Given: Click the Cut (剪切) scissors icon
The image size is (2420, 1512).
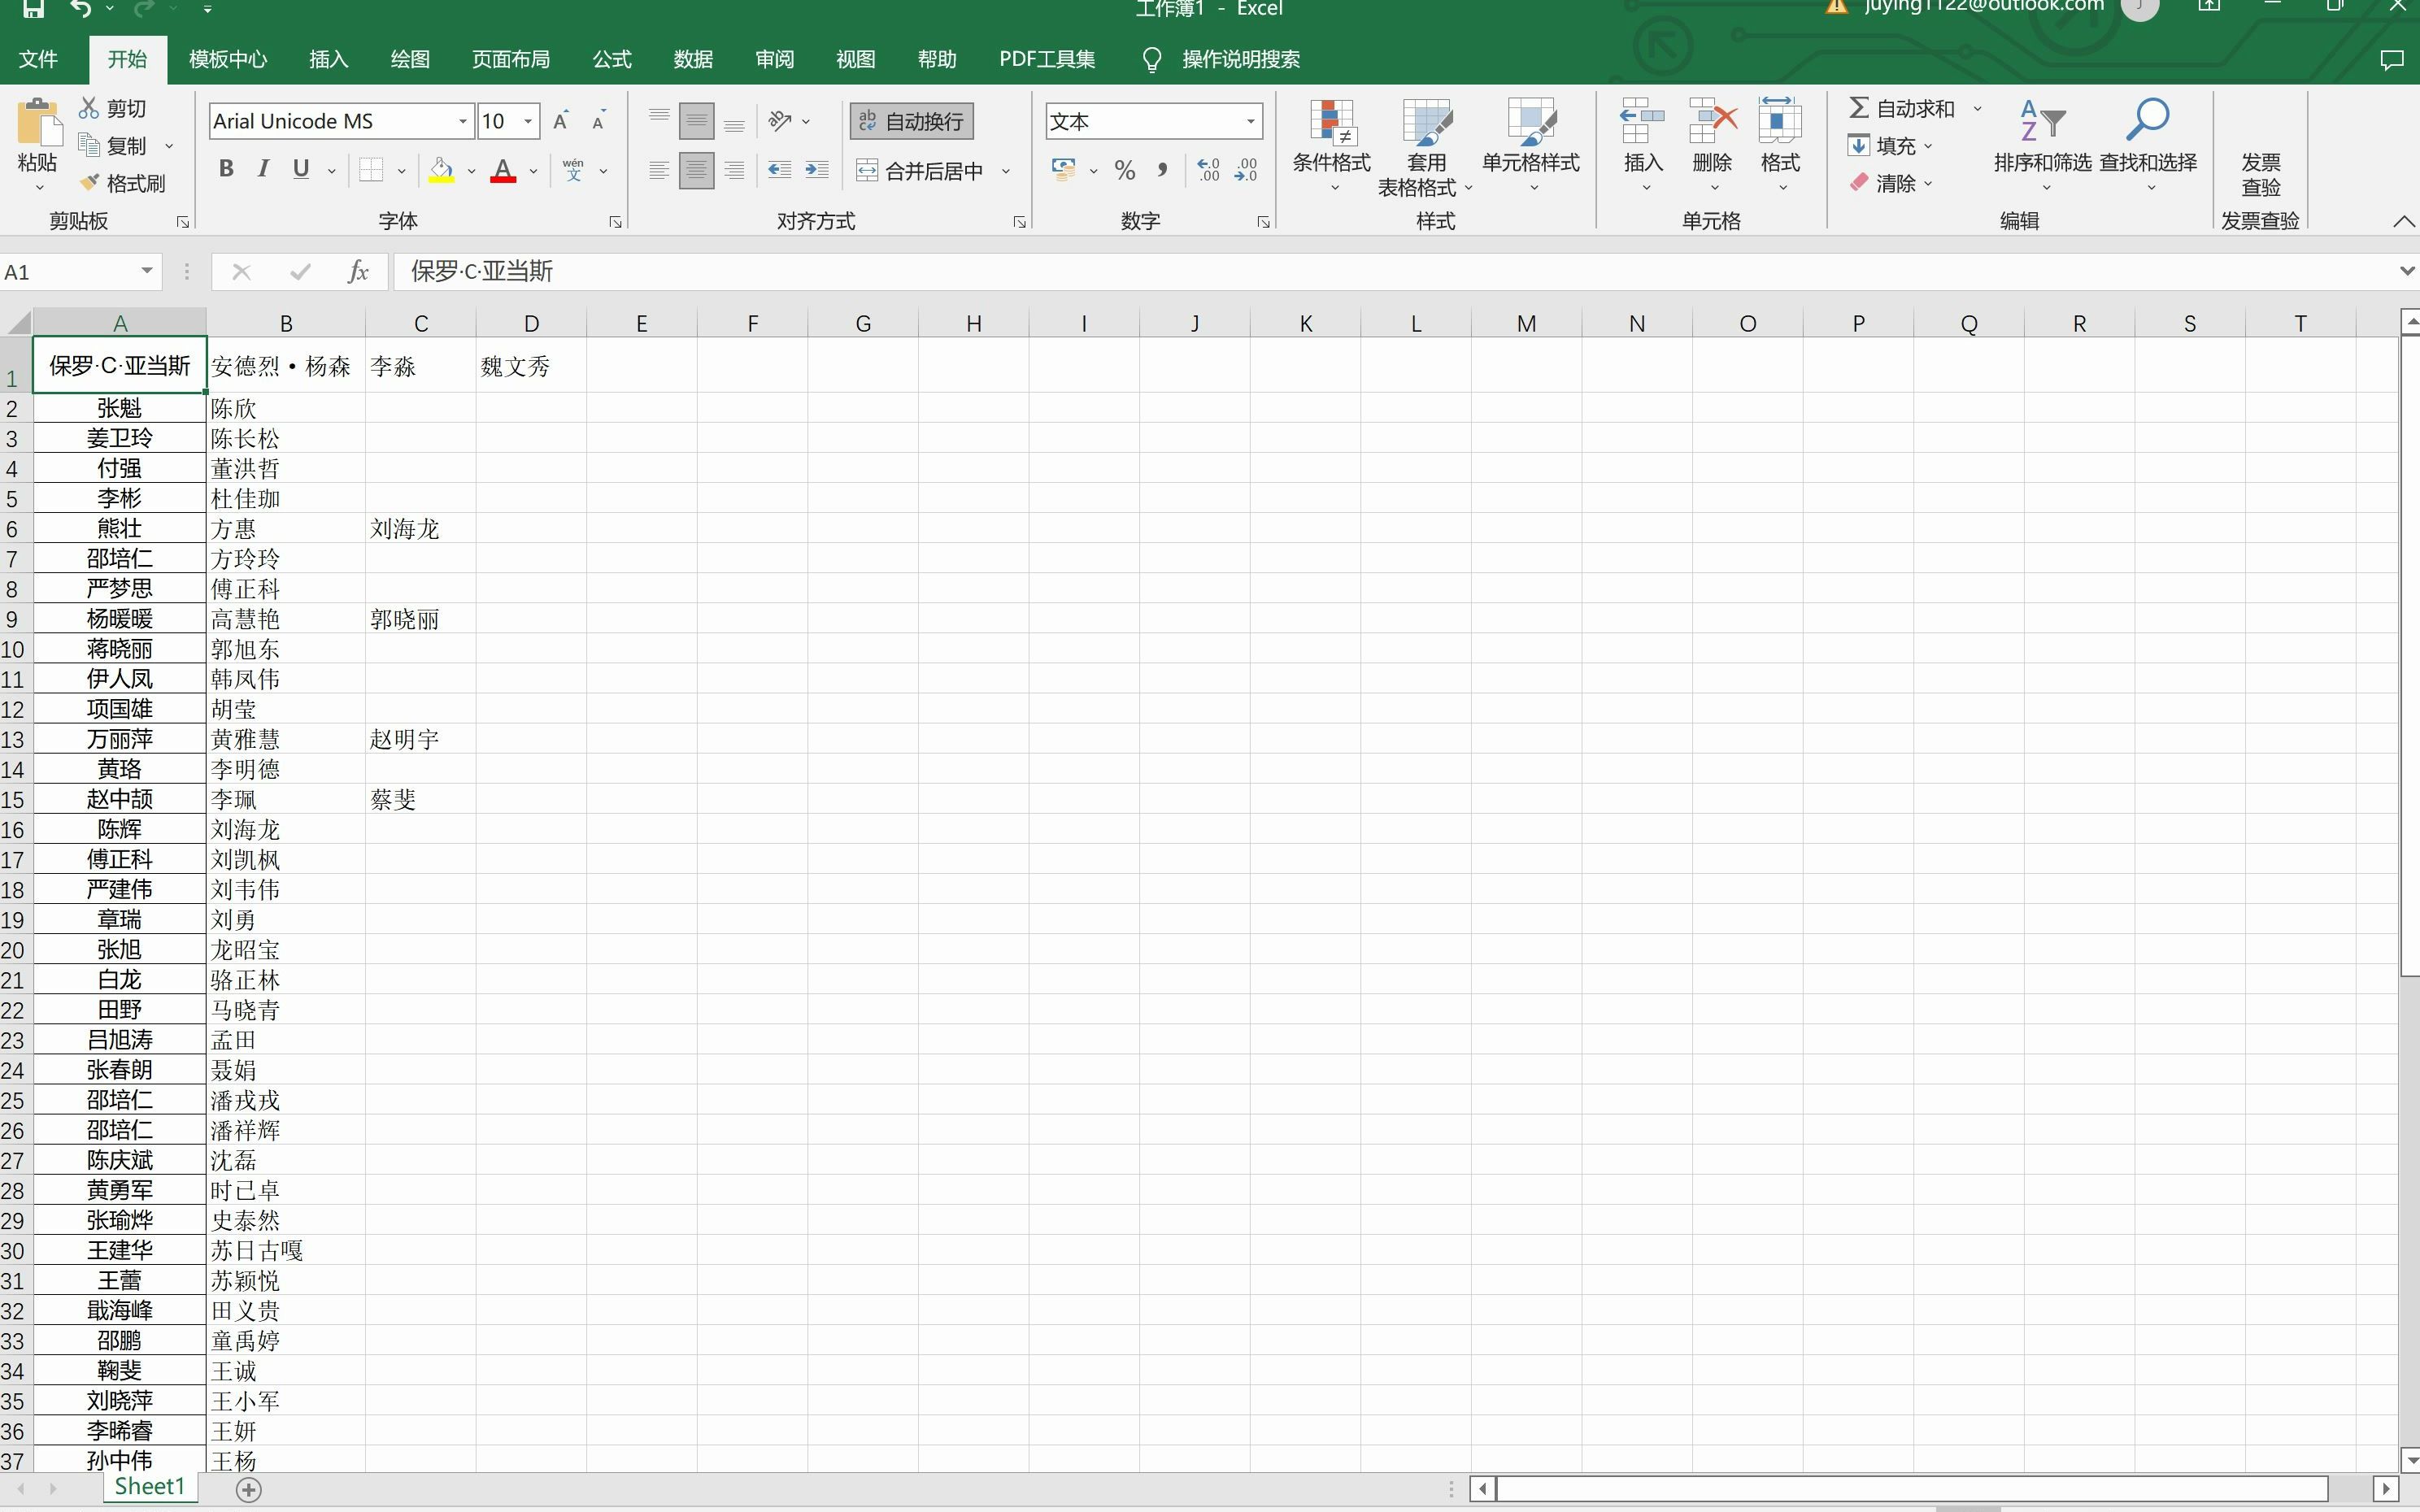Looking at the screenshot, I should pos(89,108).
